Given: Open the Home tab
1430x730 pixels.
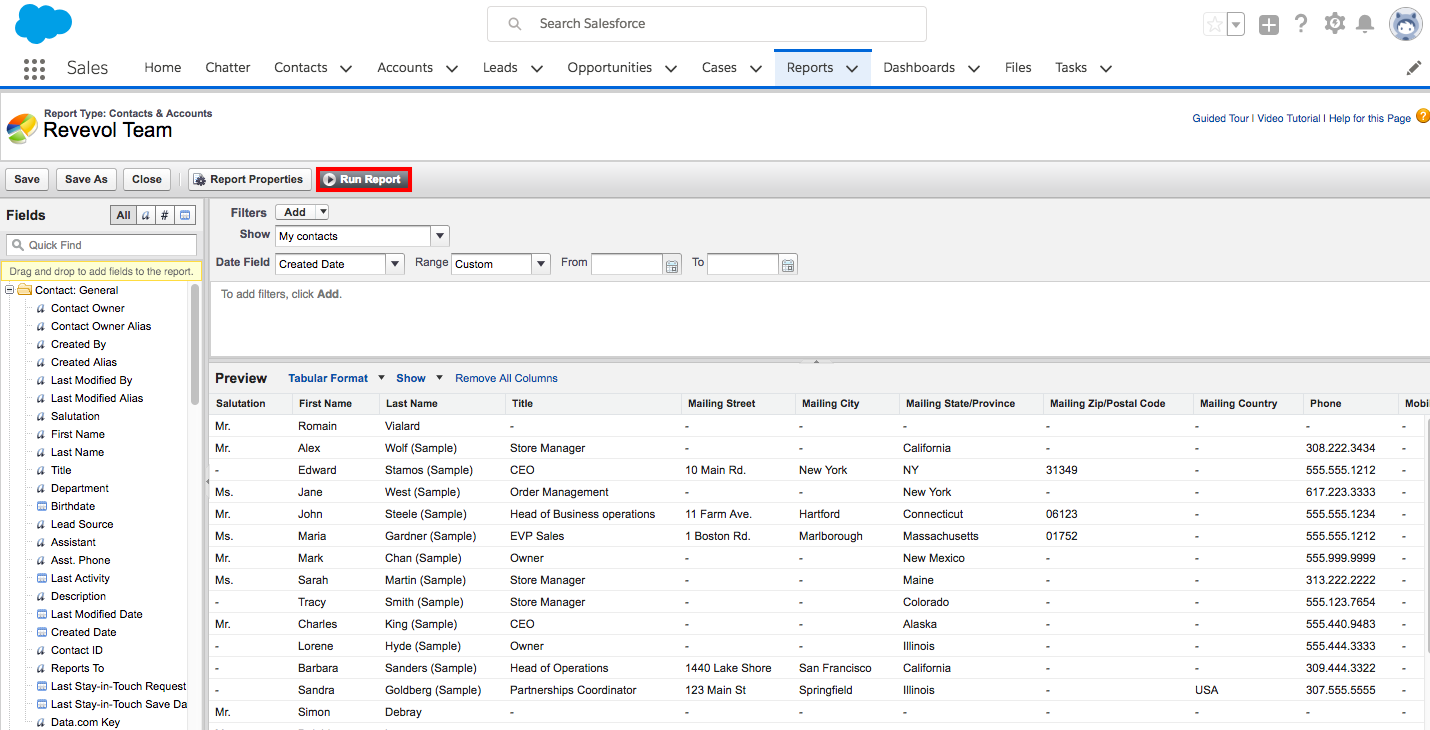Looking at the screenshot, I should point(163,68).
